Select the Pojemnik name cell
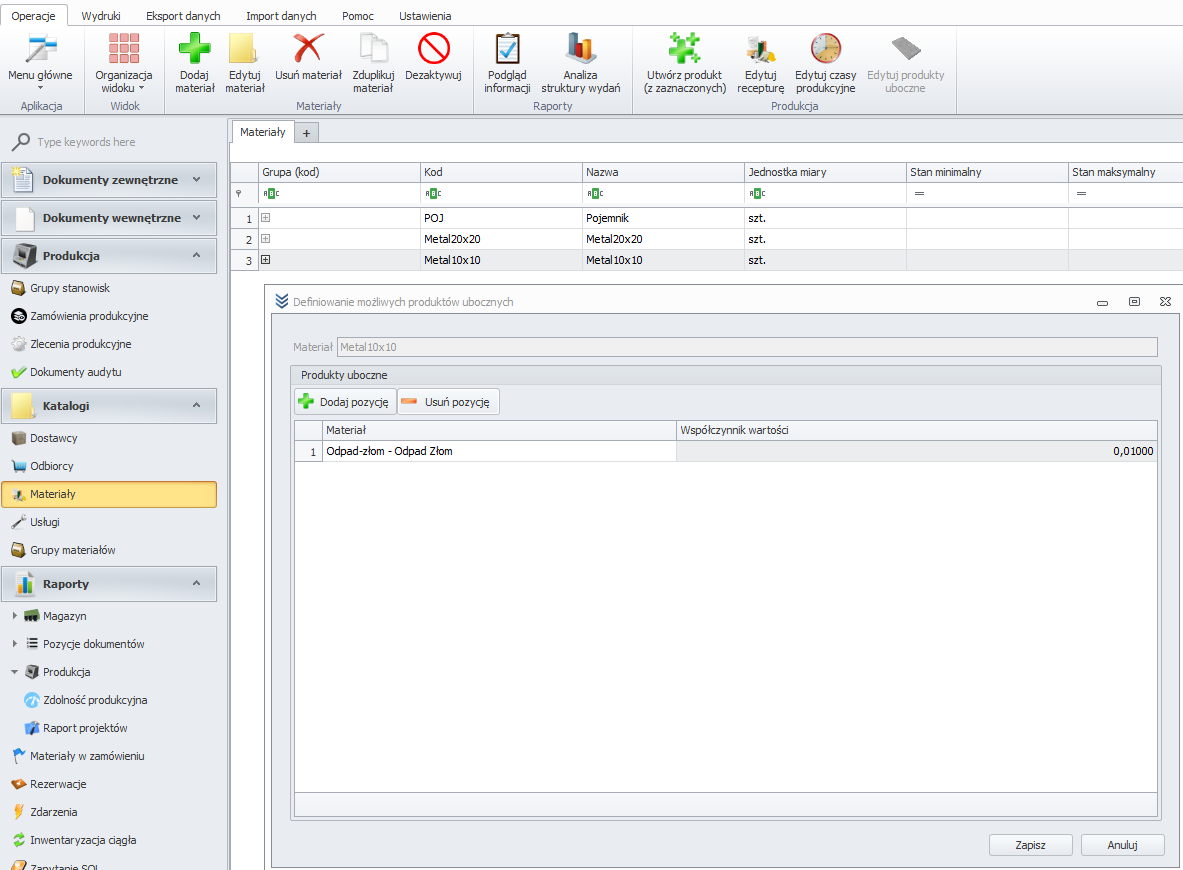The image size is (1183, 870). coord(663,218)
